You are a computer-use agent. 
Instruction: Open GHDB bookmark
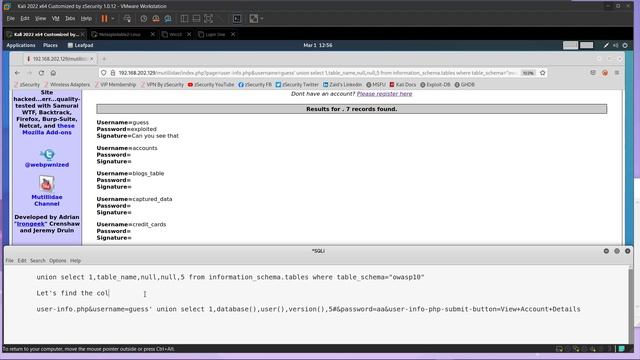(x=464, y=84)
